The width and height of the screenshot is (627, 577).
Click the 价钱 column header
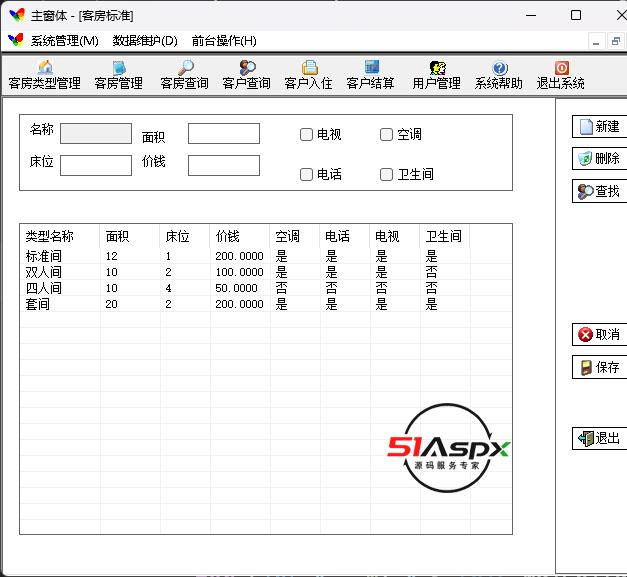(x=240, y=236)
